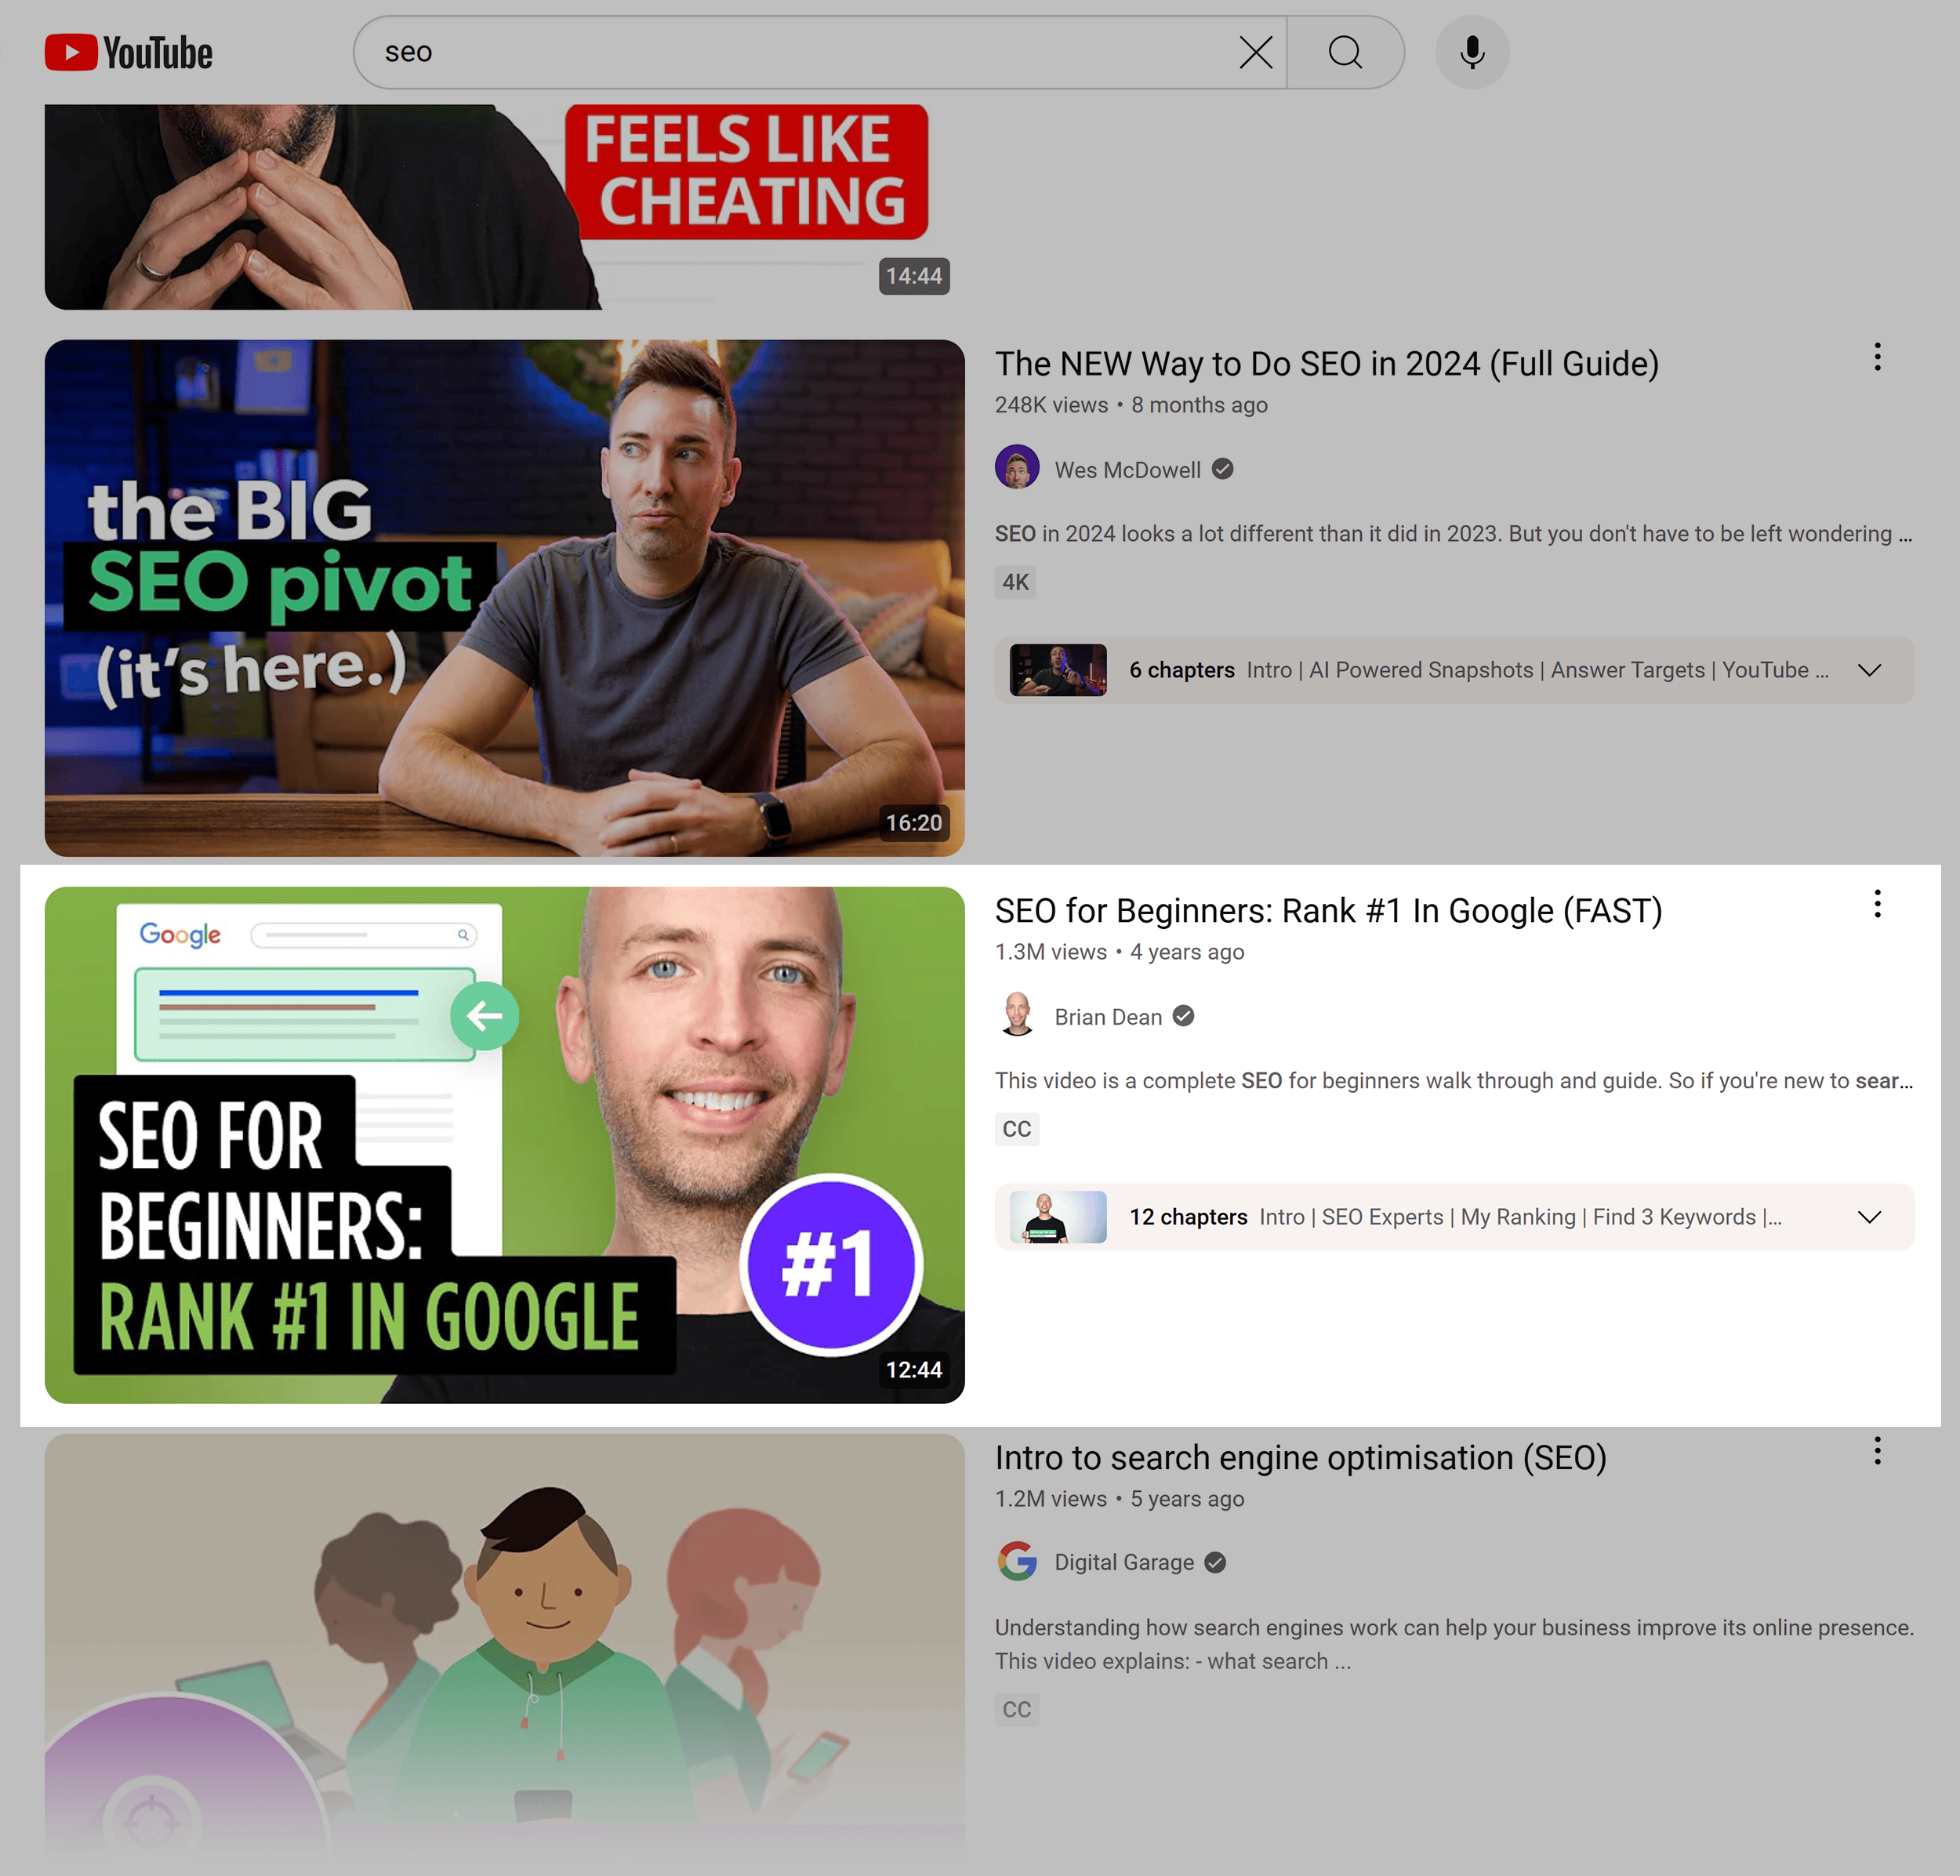Viewport: 1960px width, 1876px height.
Task: Click Digital Garage Google logo avatar
Action: [x=1017, y=1561]
